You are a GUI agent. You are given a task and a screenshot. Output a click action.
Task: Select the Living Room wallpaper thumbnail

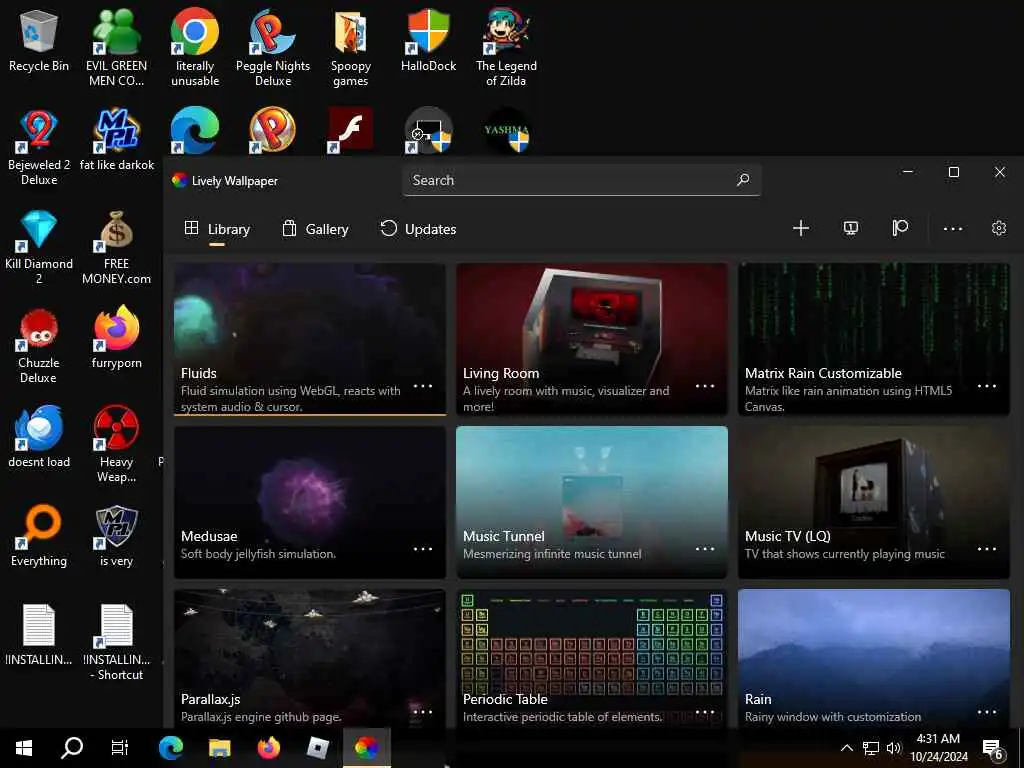(x=592, y=338)
